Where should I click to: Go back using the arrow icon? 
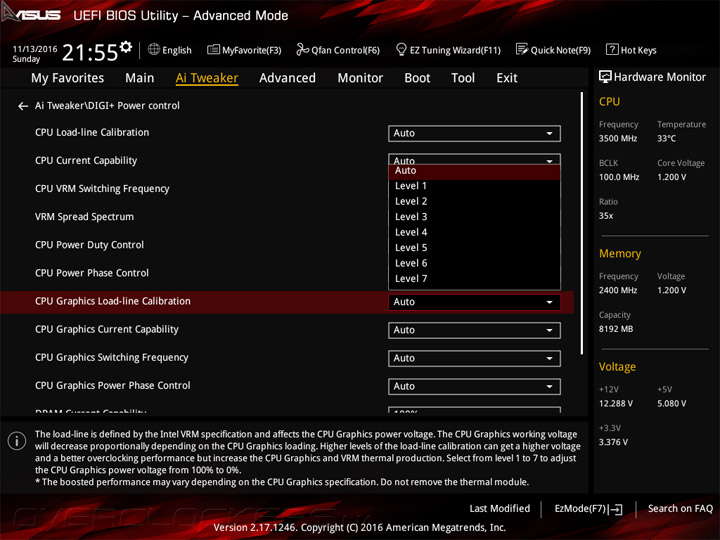pos(23,106)
